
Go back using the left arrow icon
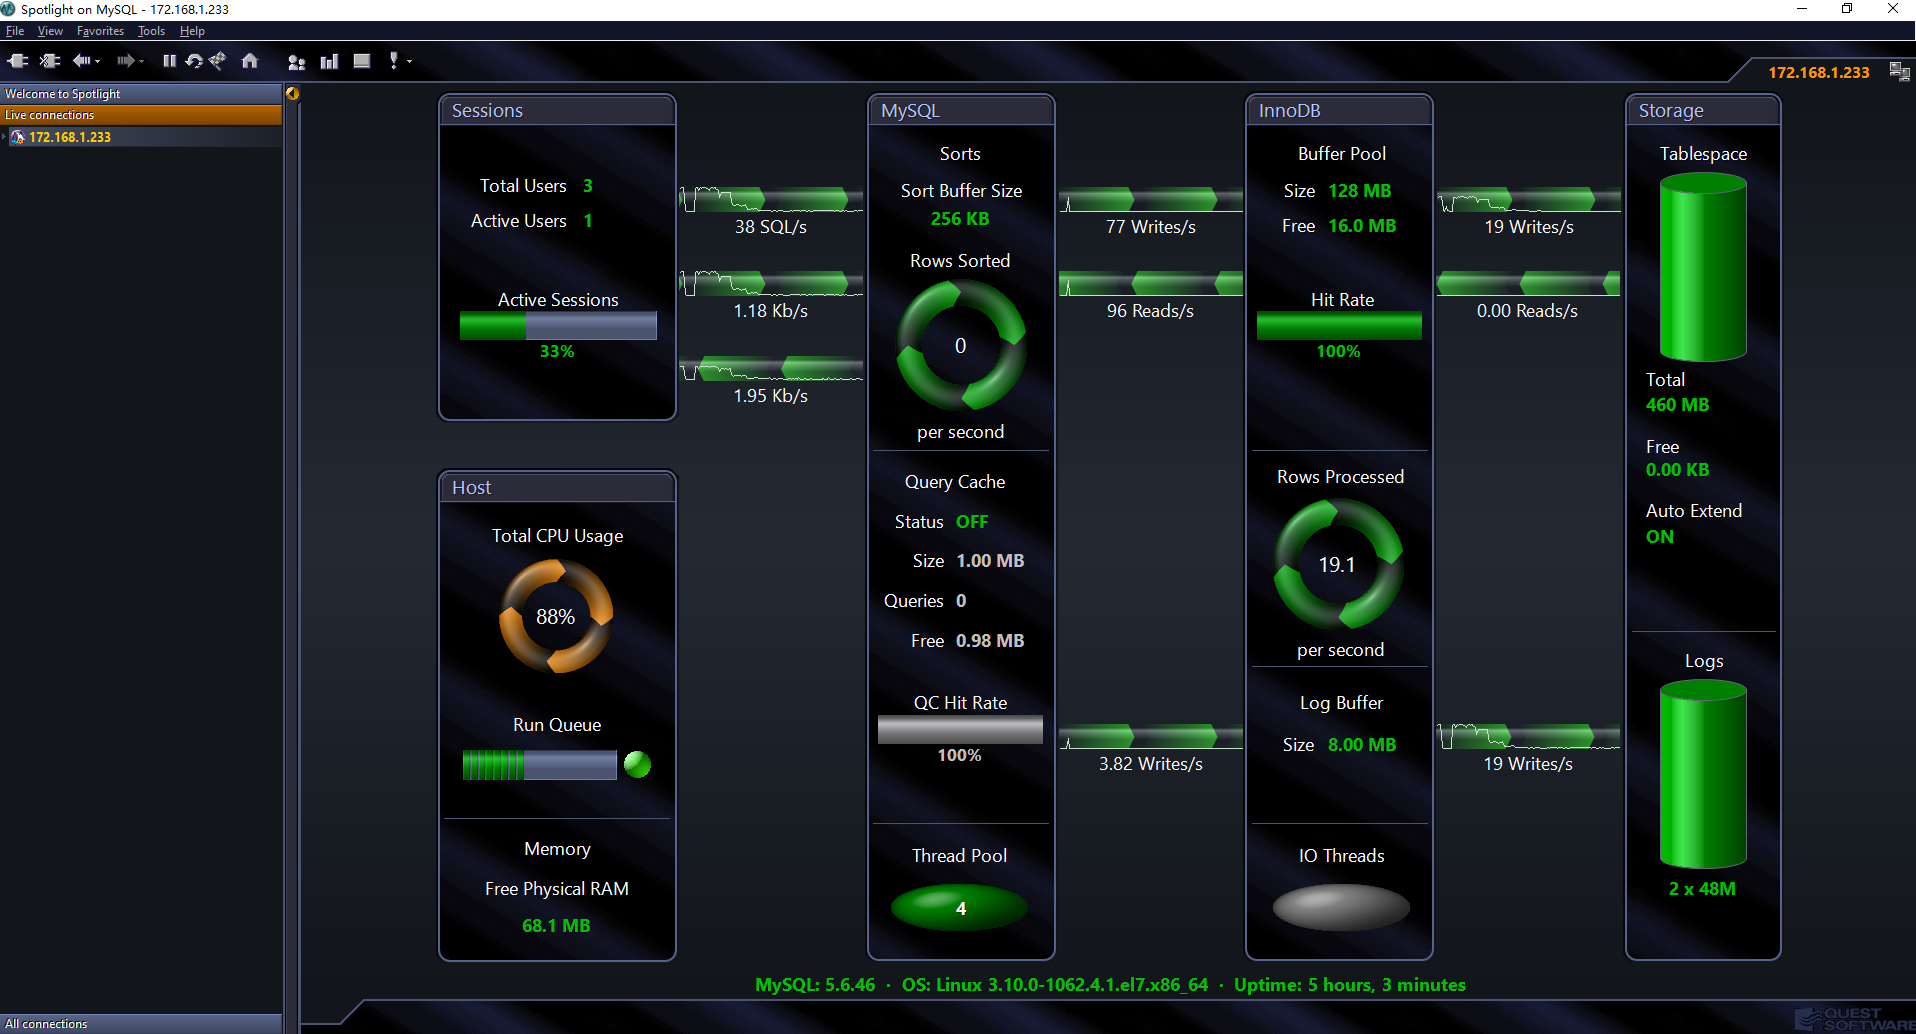click(x=81, y=61)
